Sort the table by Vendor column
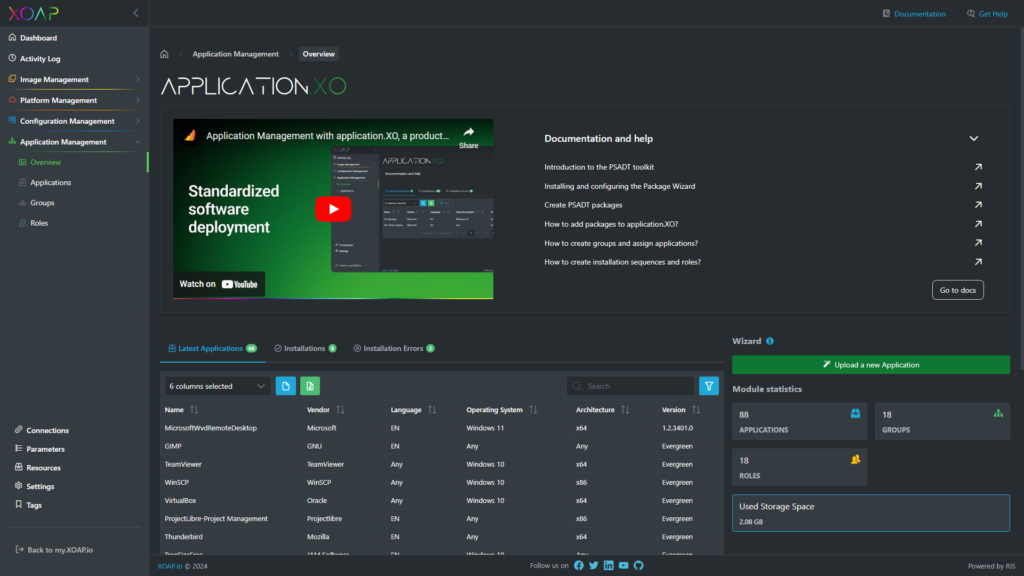 pos(340,410)
